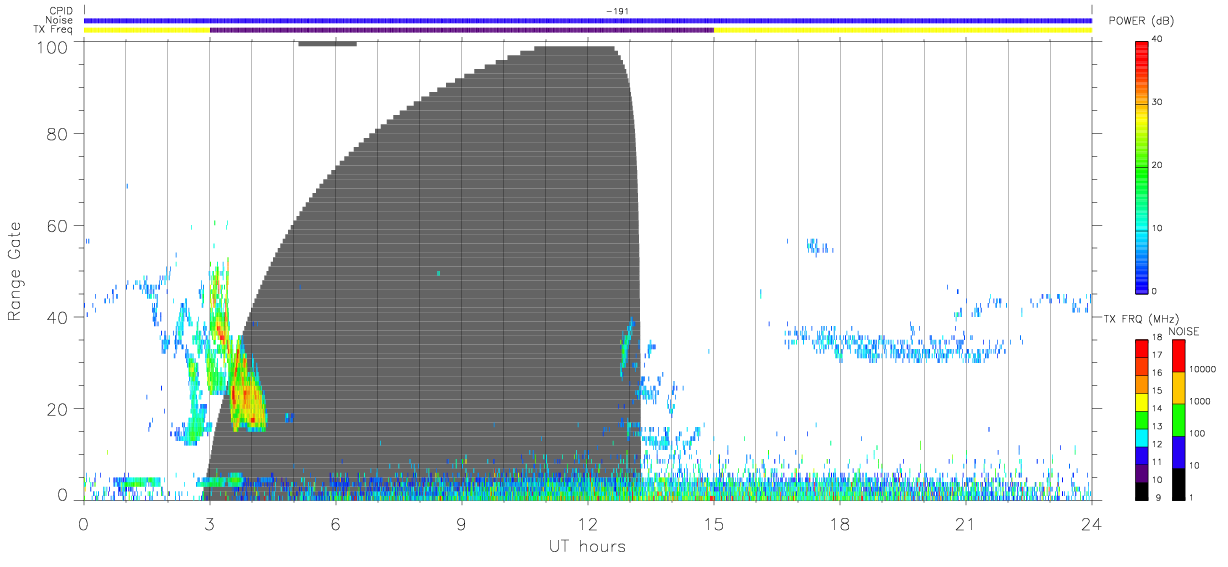This screenshot has height=567, width=1228.
Task: Click the Noise row label at top left
Action: coord(61,20)
